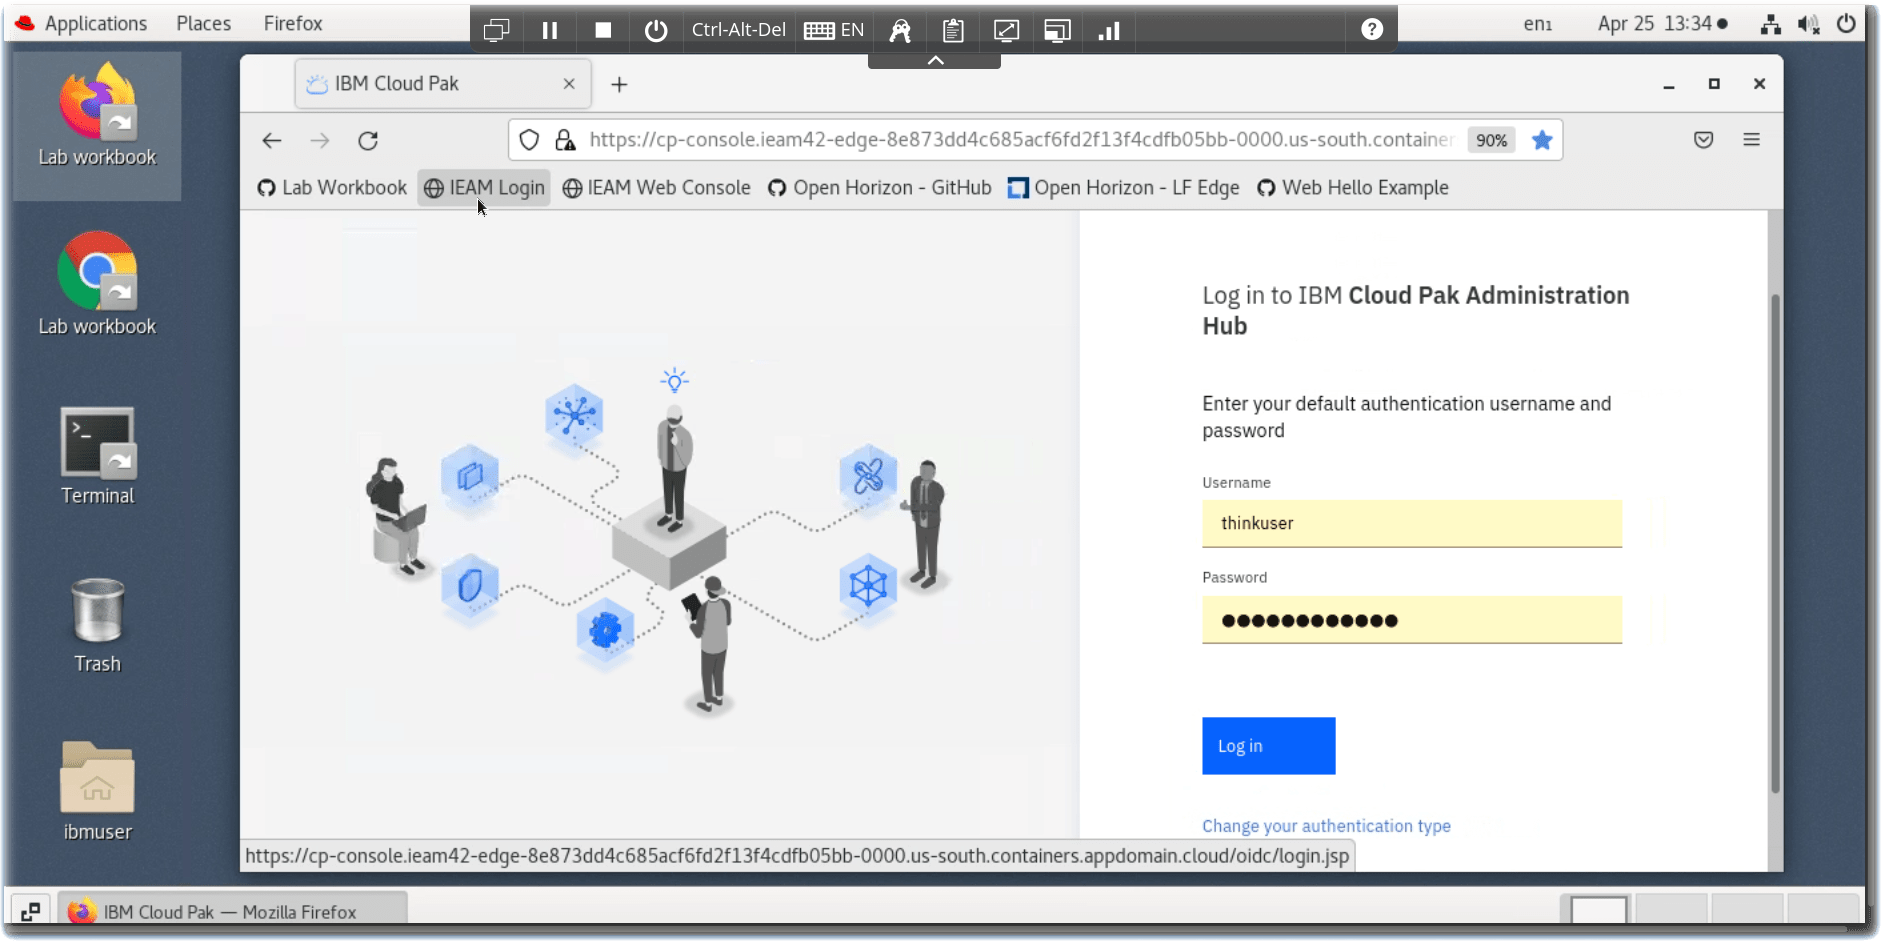The width and height of the screenshot is (1881, 941).
Task: Click the 90% zoom indicator
Action: pos(1491,141)
